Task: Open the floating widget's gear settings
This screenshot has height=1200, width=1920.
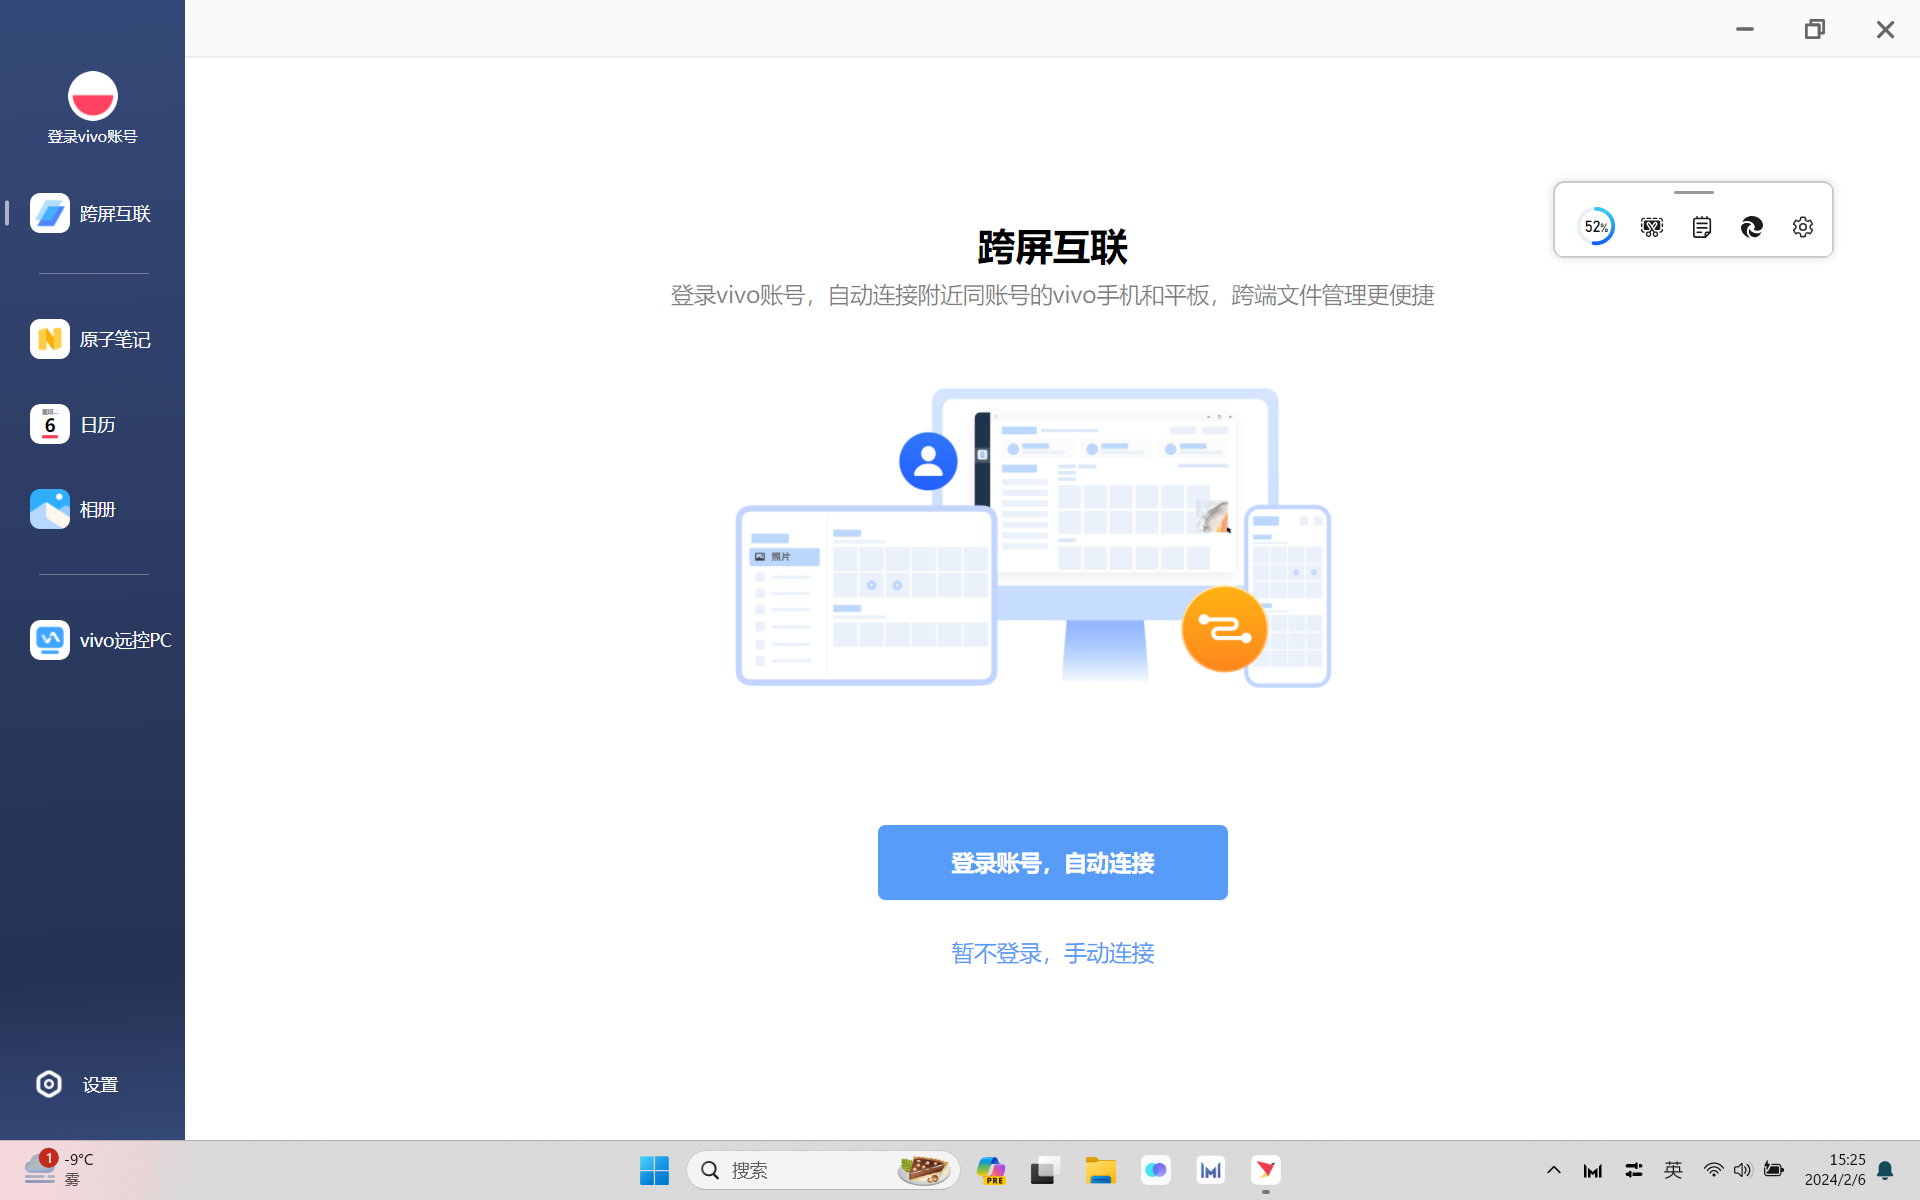Action: pos(1803,227)
